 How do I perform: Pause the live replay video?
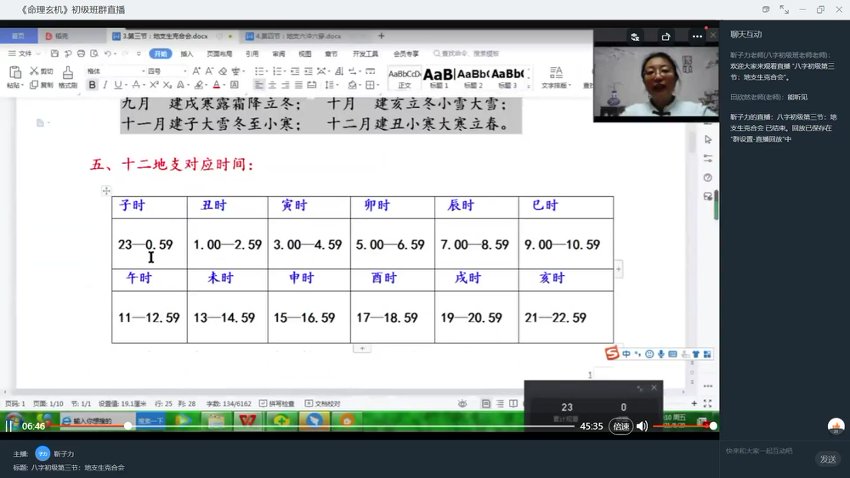9,426
